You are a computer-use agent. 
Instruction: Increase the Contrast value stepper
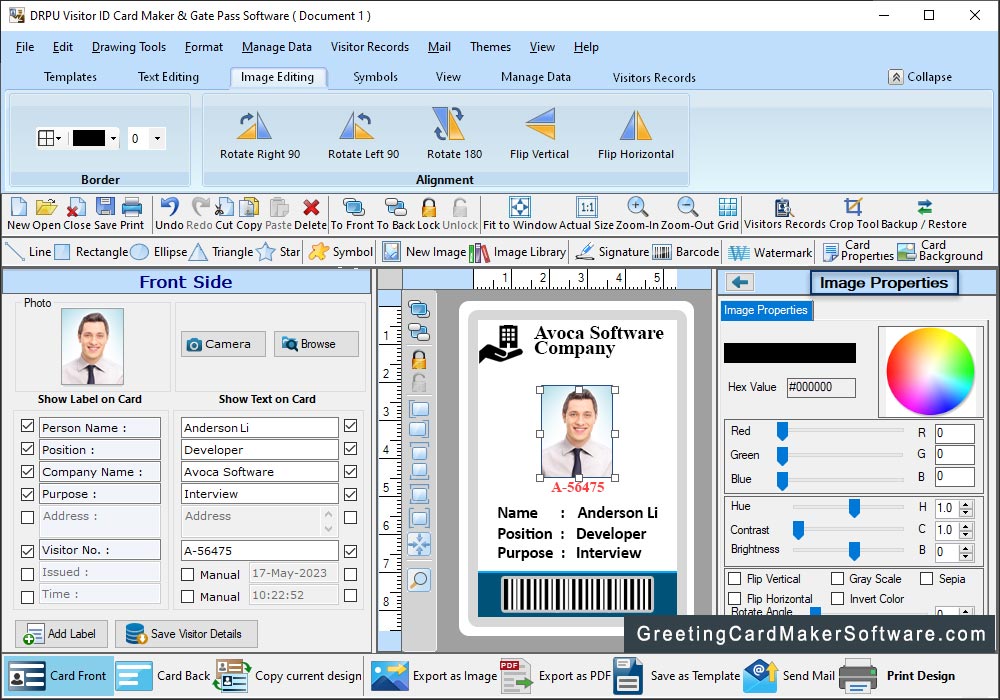(966, 526)
